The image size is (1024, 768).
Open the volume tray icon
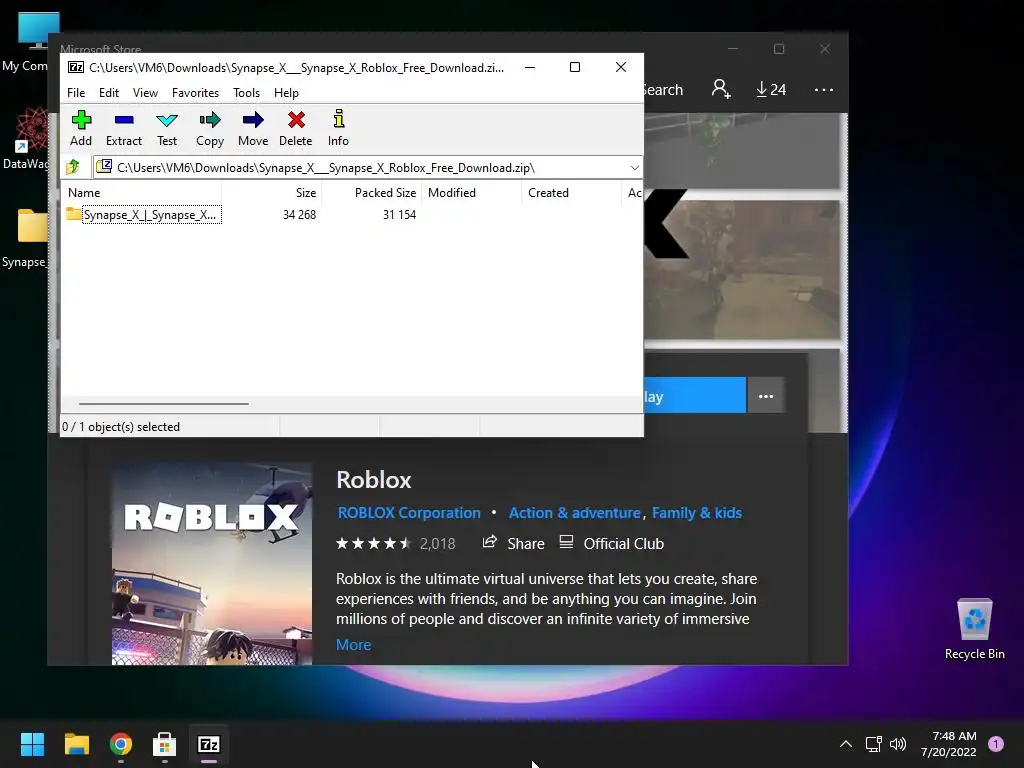click(898, 744)
